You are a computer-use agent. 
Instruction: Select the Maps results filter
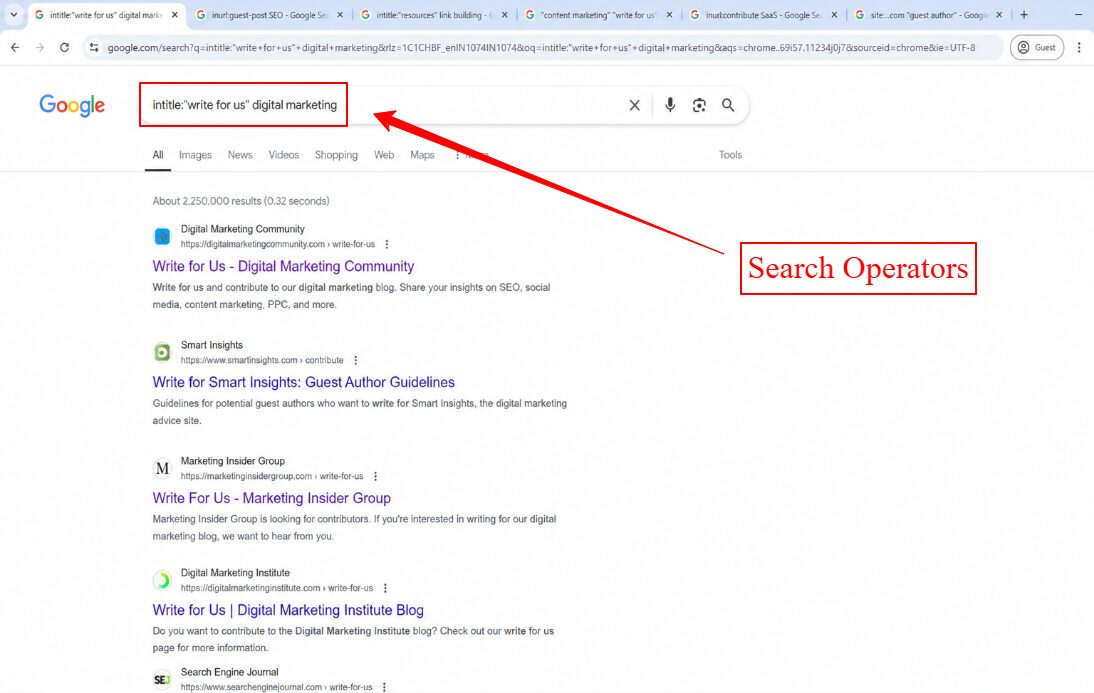(x=422, y=155)
